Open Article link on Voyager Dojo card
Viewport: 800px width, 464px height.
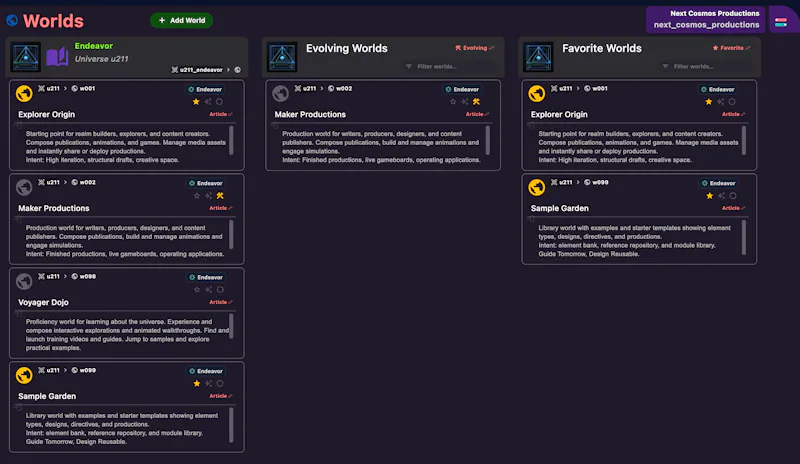click(x=220, y=302)
